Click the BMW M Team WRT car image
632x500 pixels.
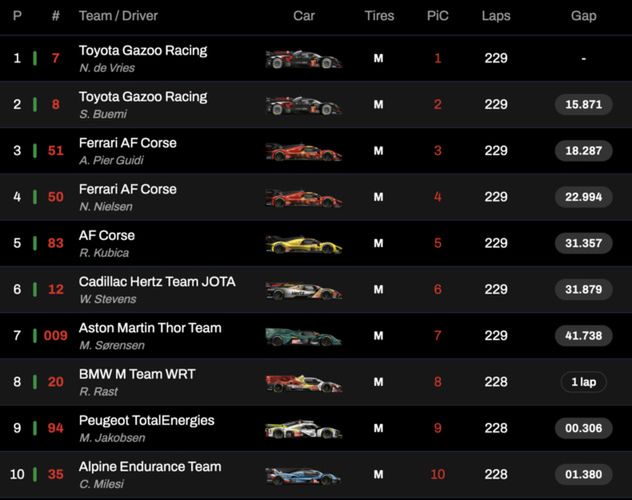(304, 383)
